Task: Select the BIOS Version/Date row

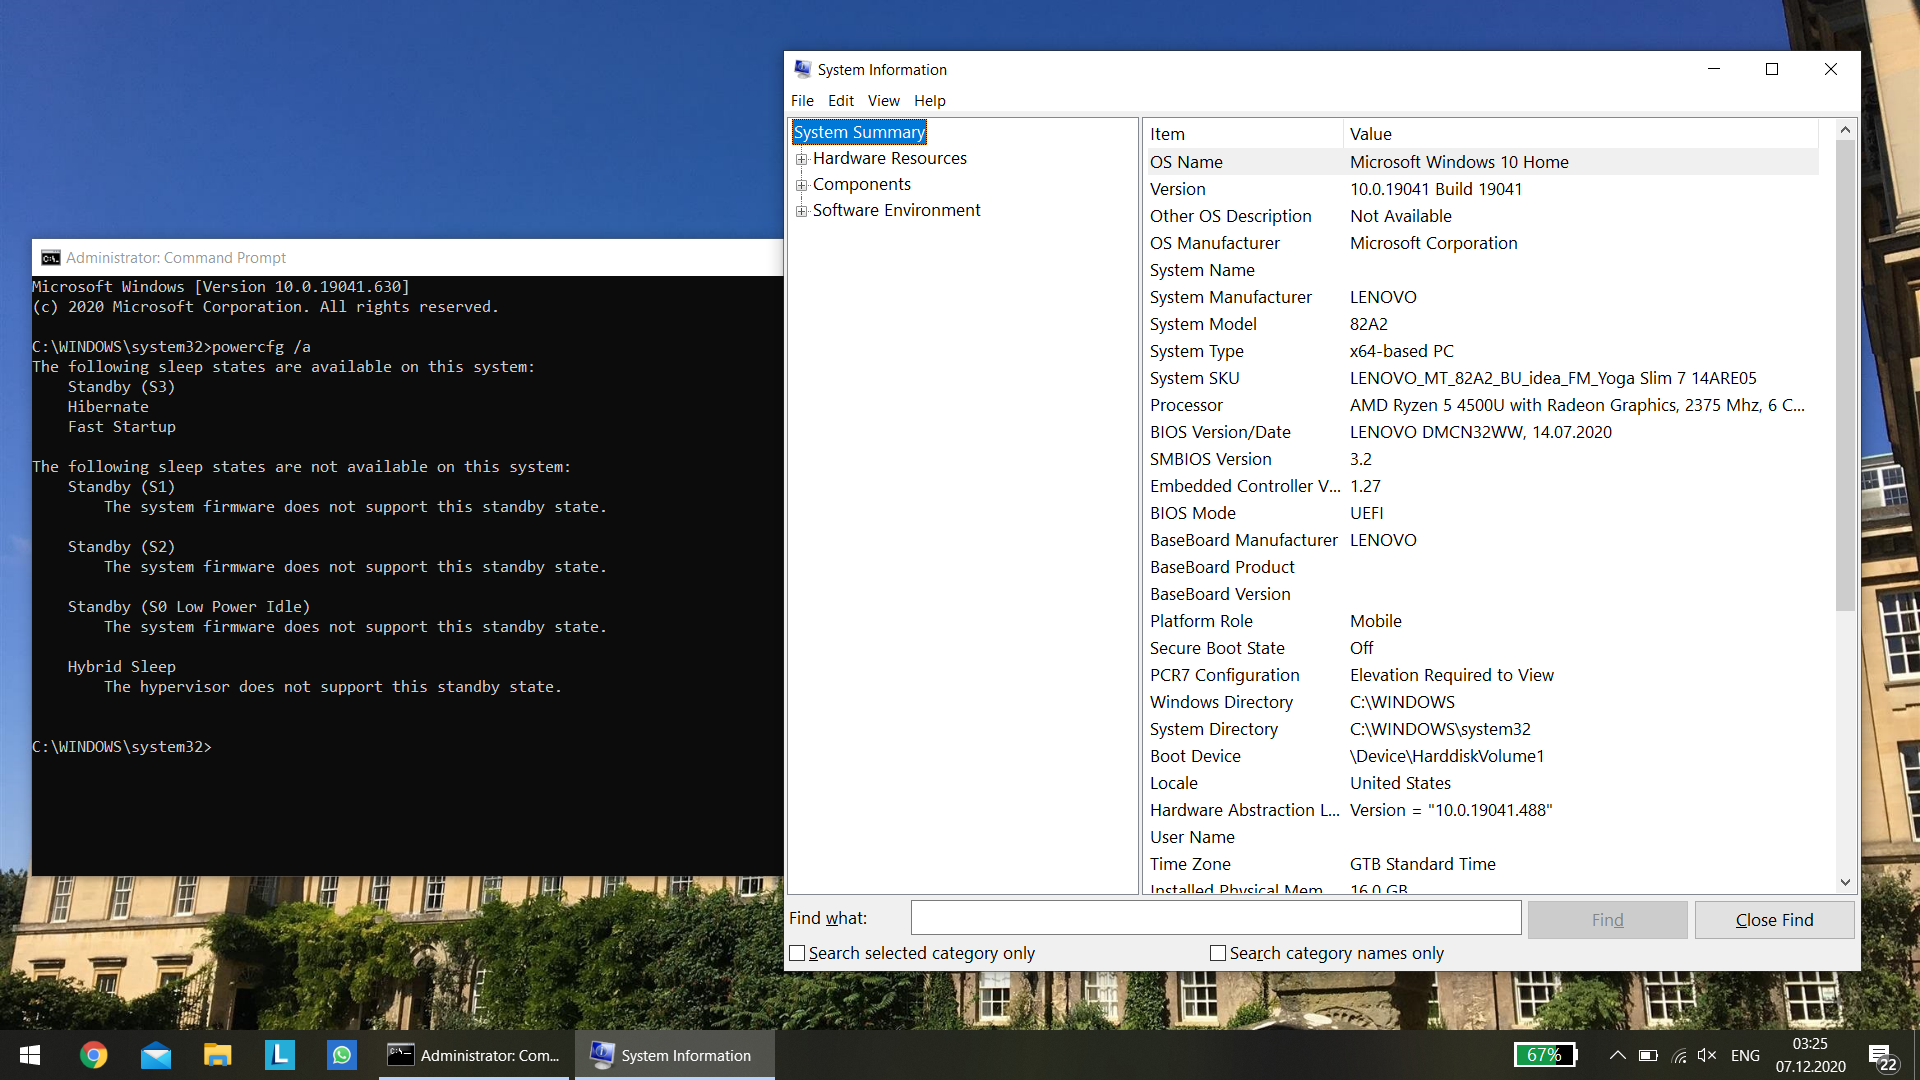Action: 1482,432
